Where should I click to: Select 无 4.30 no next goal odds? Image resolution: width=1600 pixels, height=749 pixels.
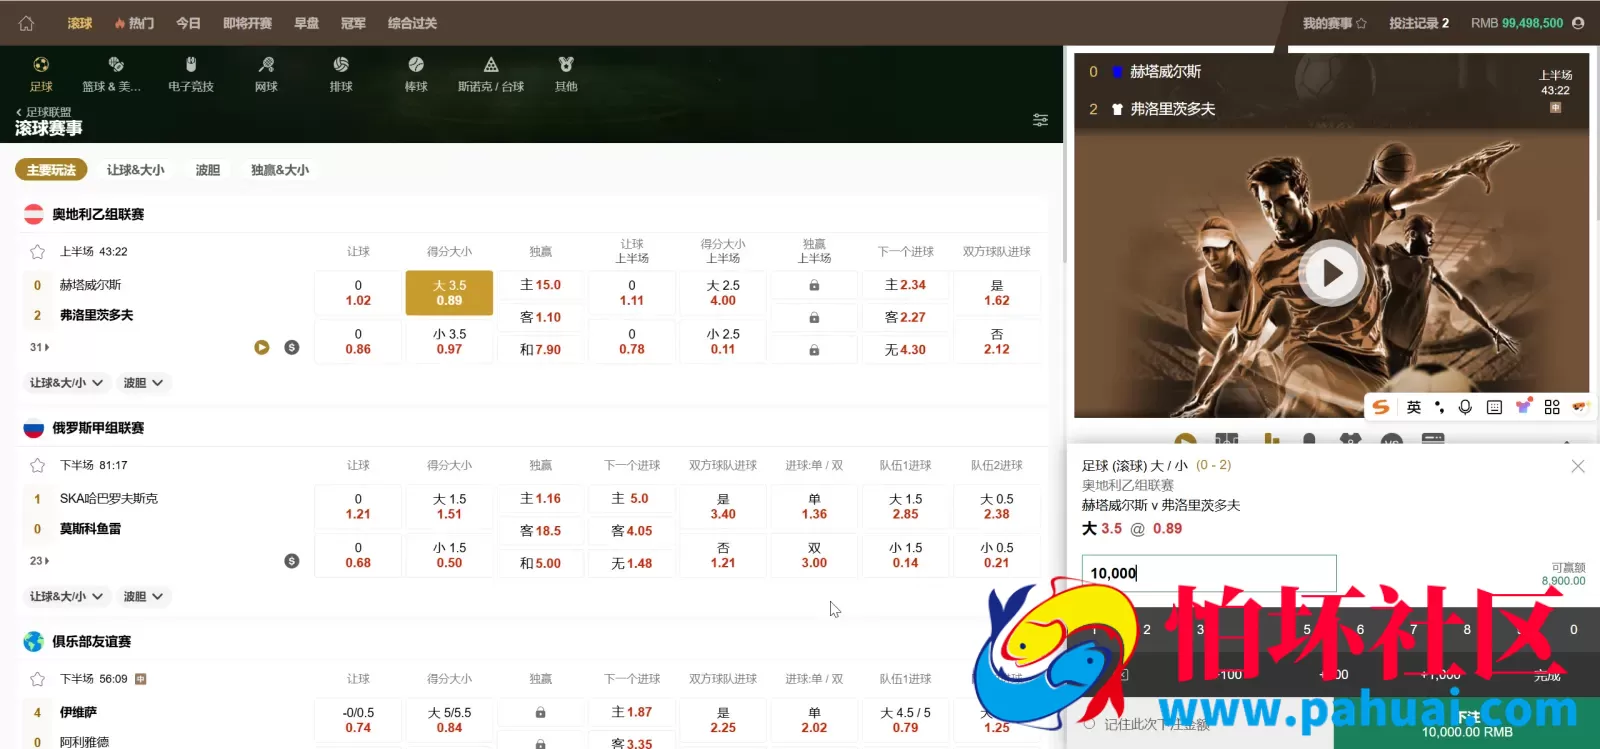(x=905, y=350)
